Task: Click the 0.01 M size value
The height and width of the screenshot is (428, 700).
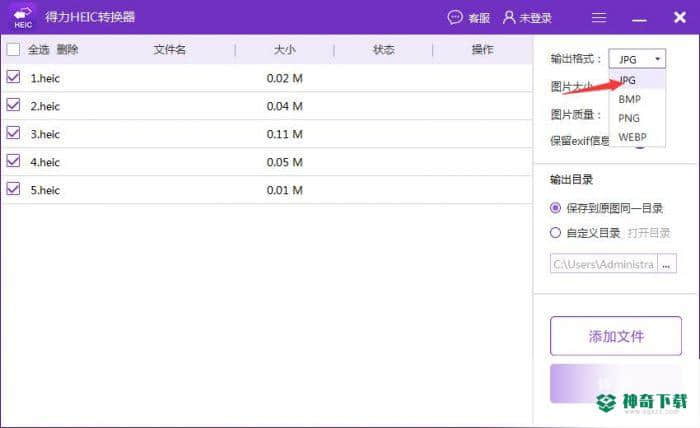Action: 284,191
